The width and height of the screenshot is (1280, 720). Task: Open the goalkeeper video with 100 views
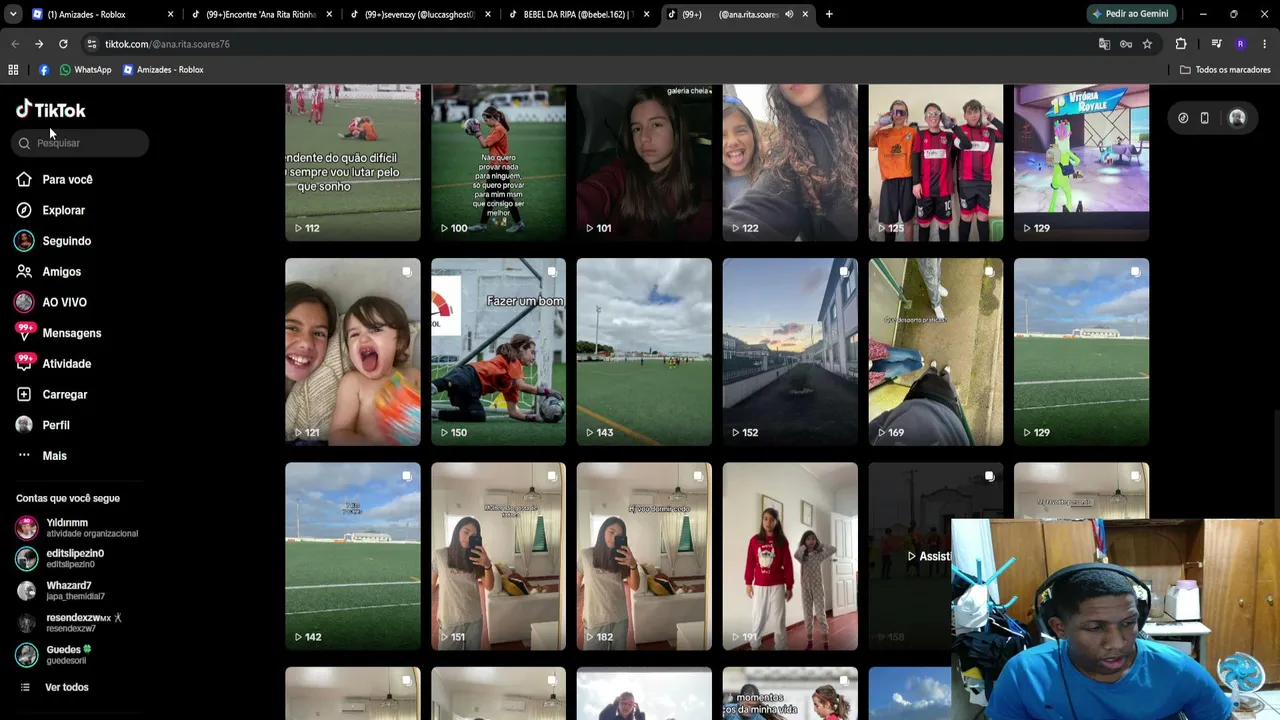498,162
